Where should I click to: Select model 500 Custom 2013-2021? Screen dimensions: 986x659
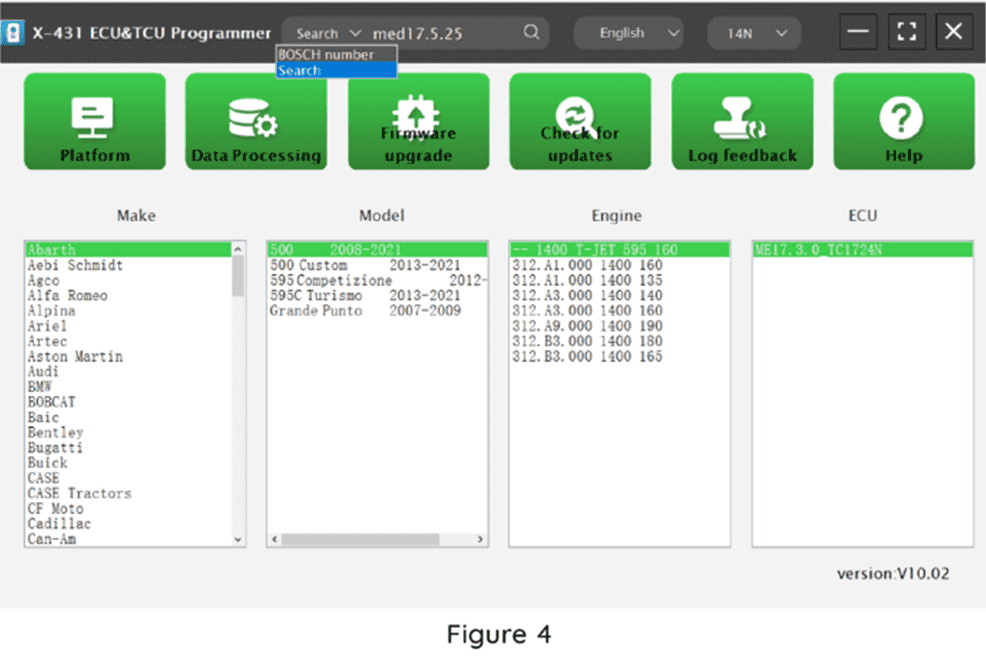(377, 265)
